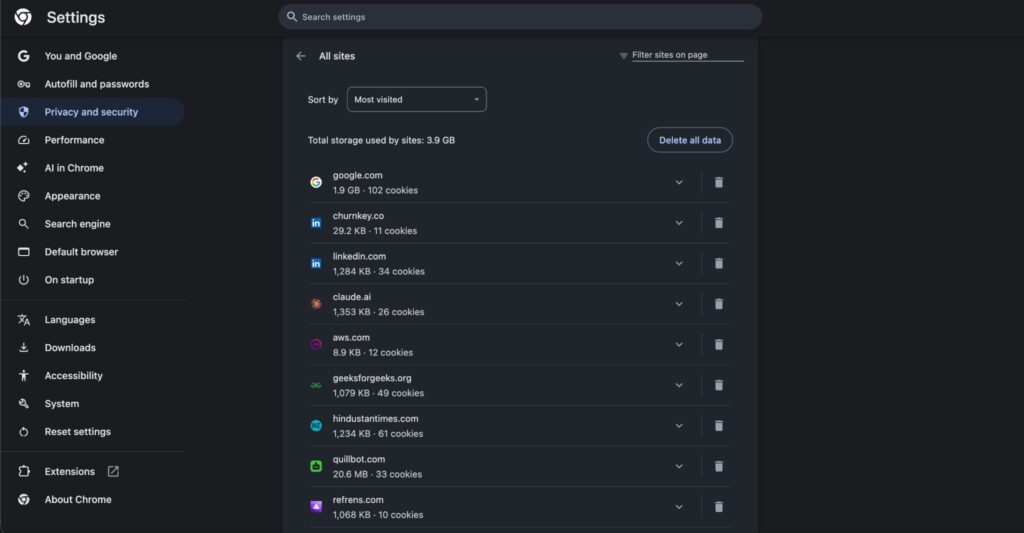The height and width of the screenshot is (533, 1024).
Task: Click trash icon for quillbot.com
Action: 718,466
